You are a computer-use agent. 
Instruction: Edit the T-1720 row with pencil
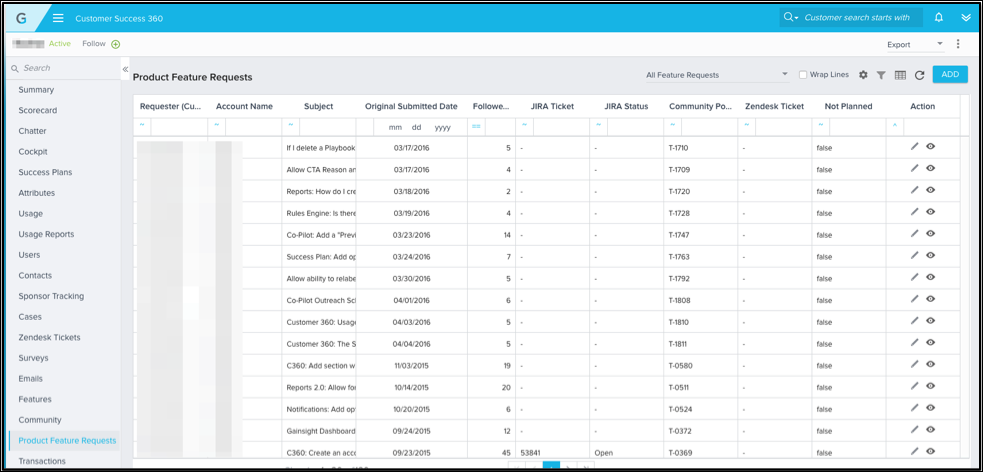914,190
